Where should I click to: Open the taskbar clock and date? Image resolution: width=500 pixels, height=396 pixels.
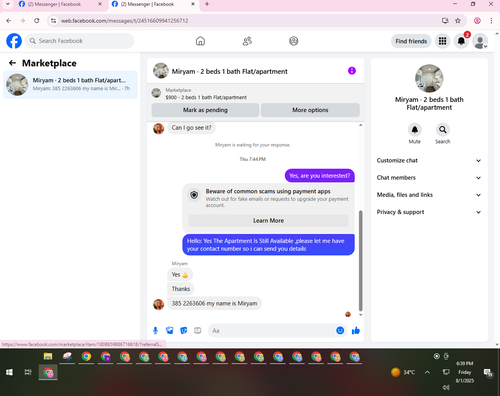[x=465, y=372]
